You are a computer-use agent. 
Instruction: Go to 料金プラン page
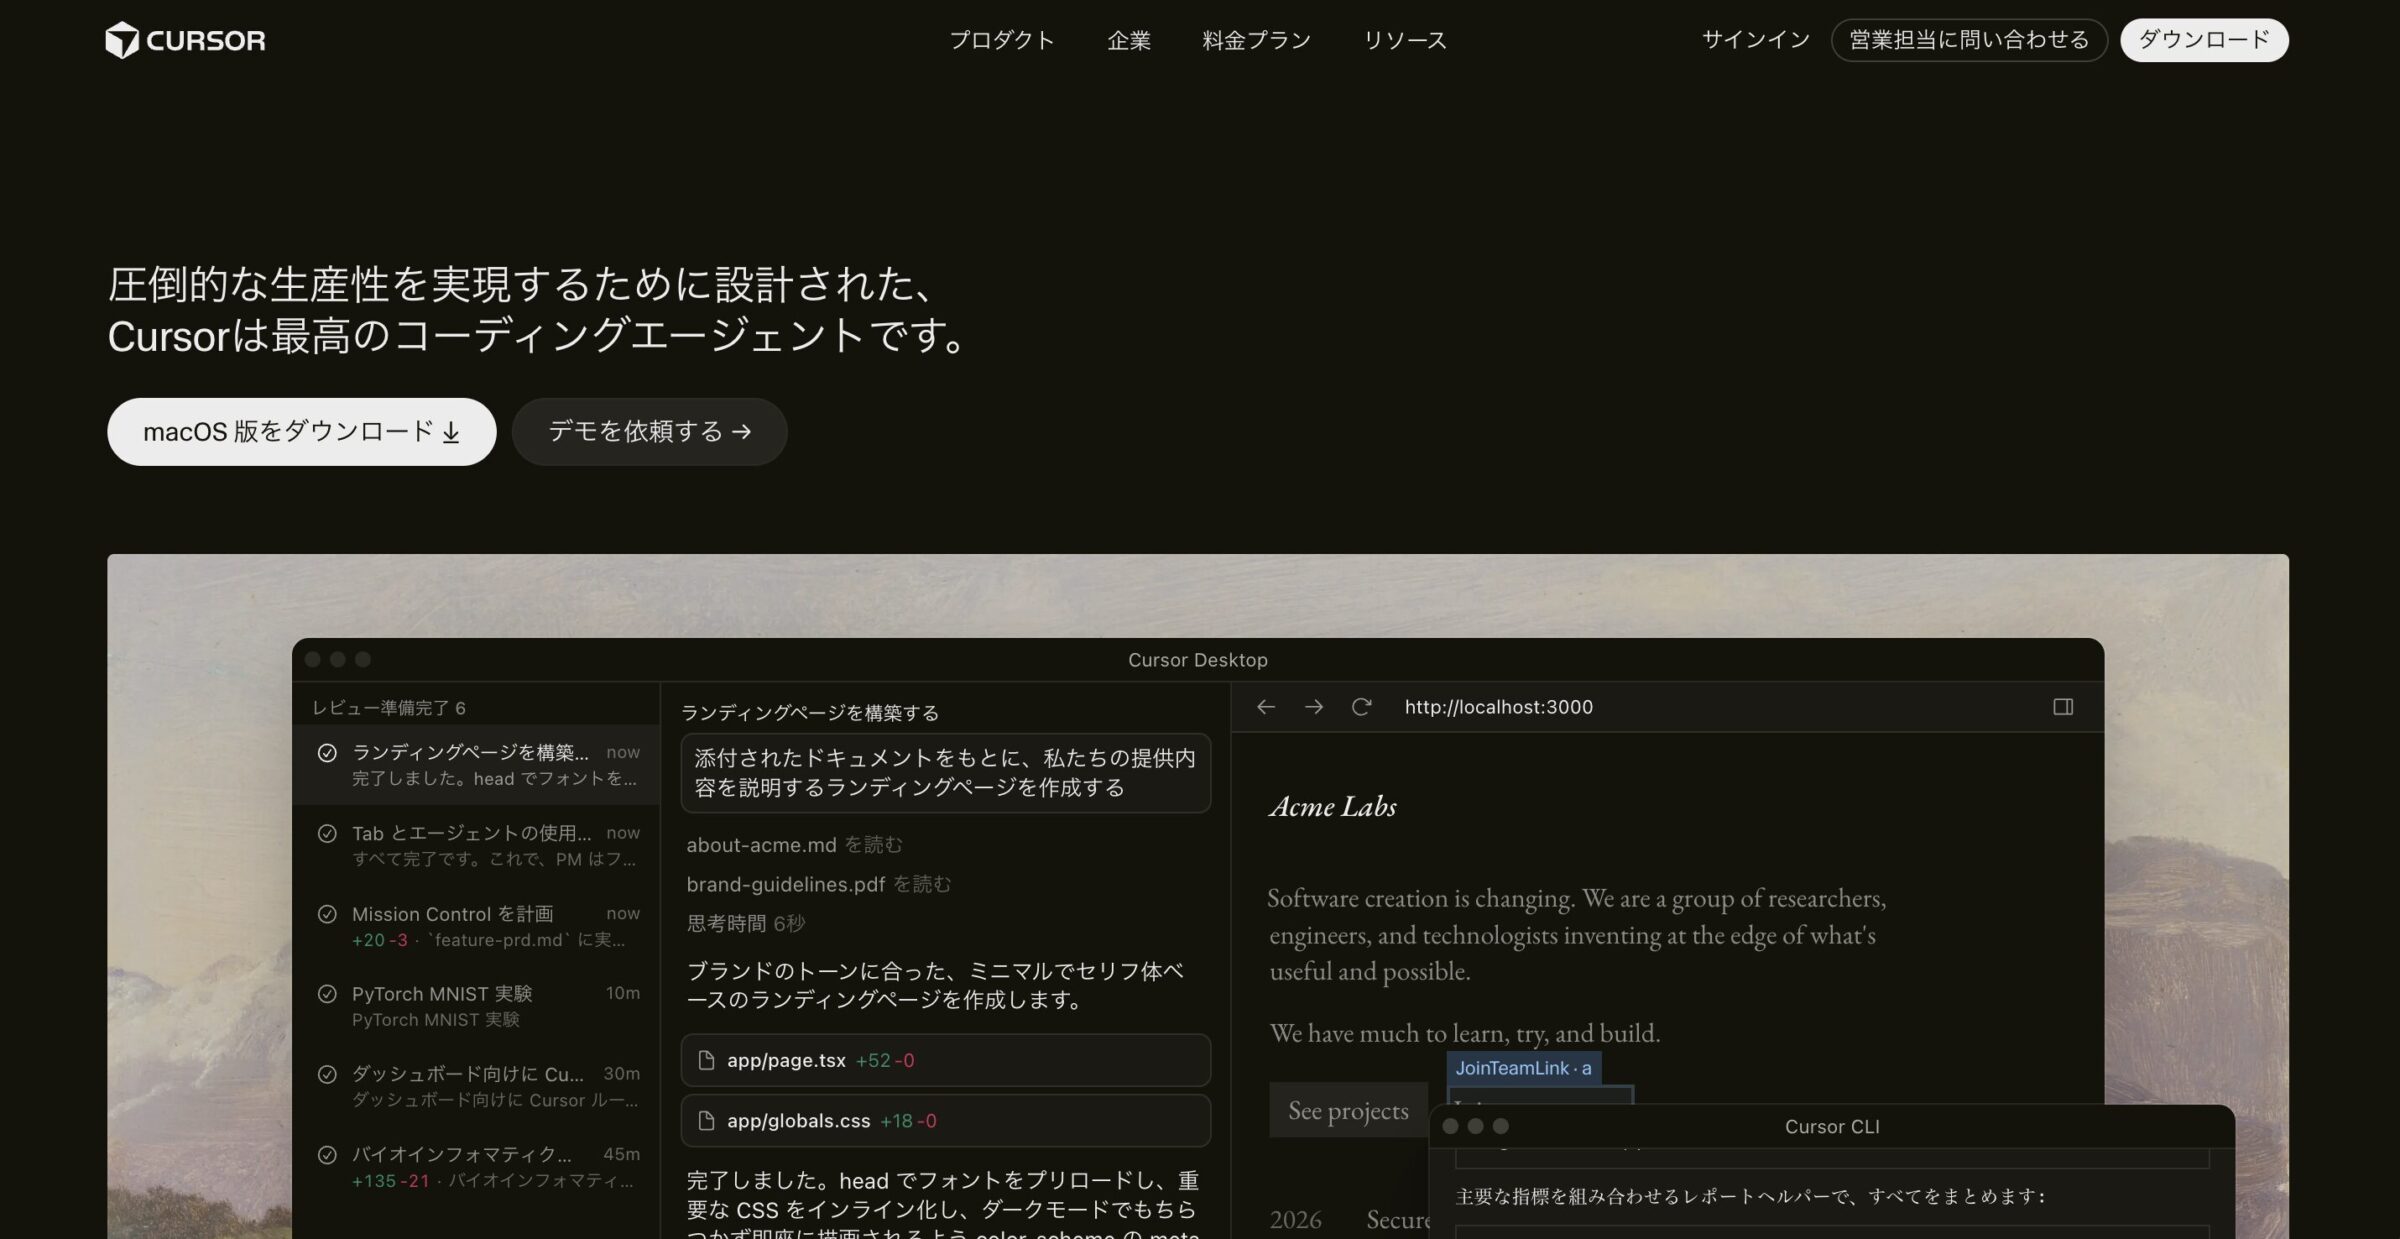point(1257,40)
